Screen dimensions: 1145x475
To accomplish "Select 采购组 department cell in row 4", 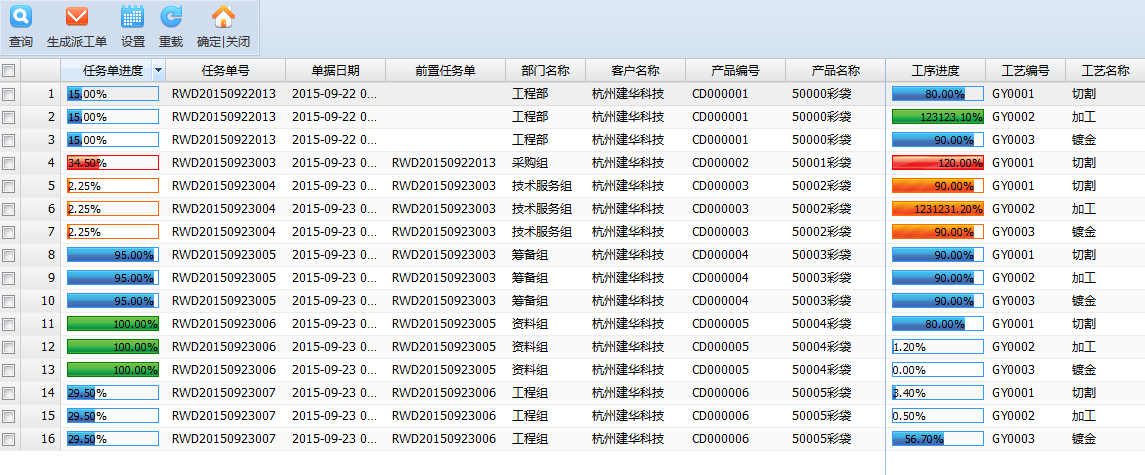I will (x=530, y=163).
